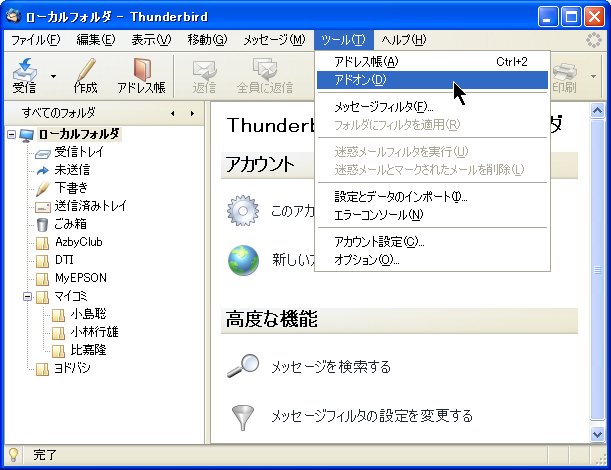The height and width of the screenshot is (470, 611).
Task: Click scrollbar up arrow in content pane
Action: 597,111
